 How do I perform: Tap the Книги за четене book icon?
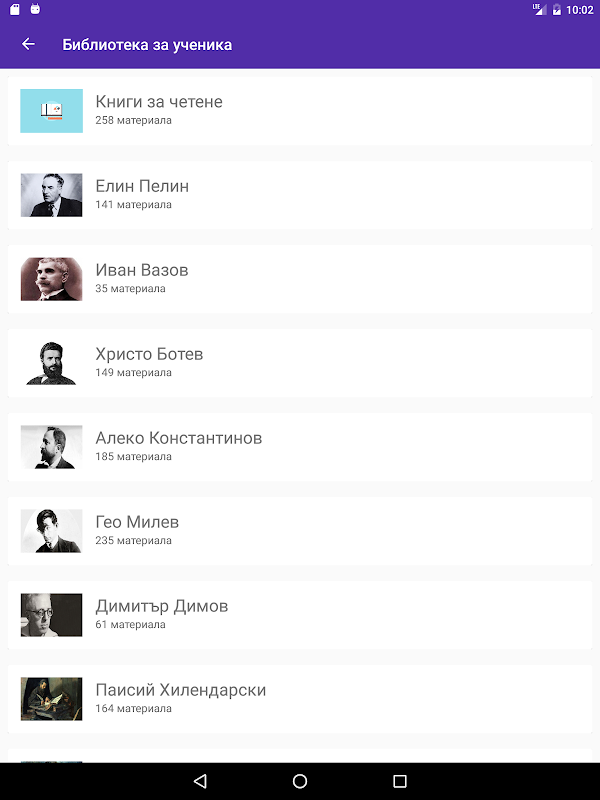tap(51, 110)
